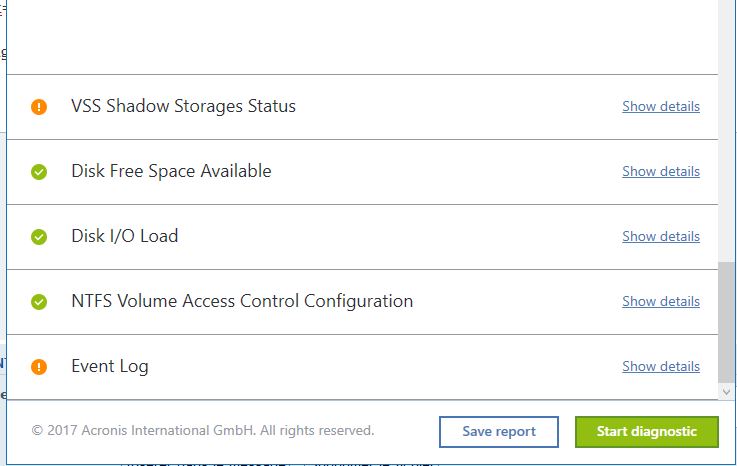Select the VSS Shadow Storages Status row label
This screenshot has width=737, height=466.
click(x=183, y=106)
